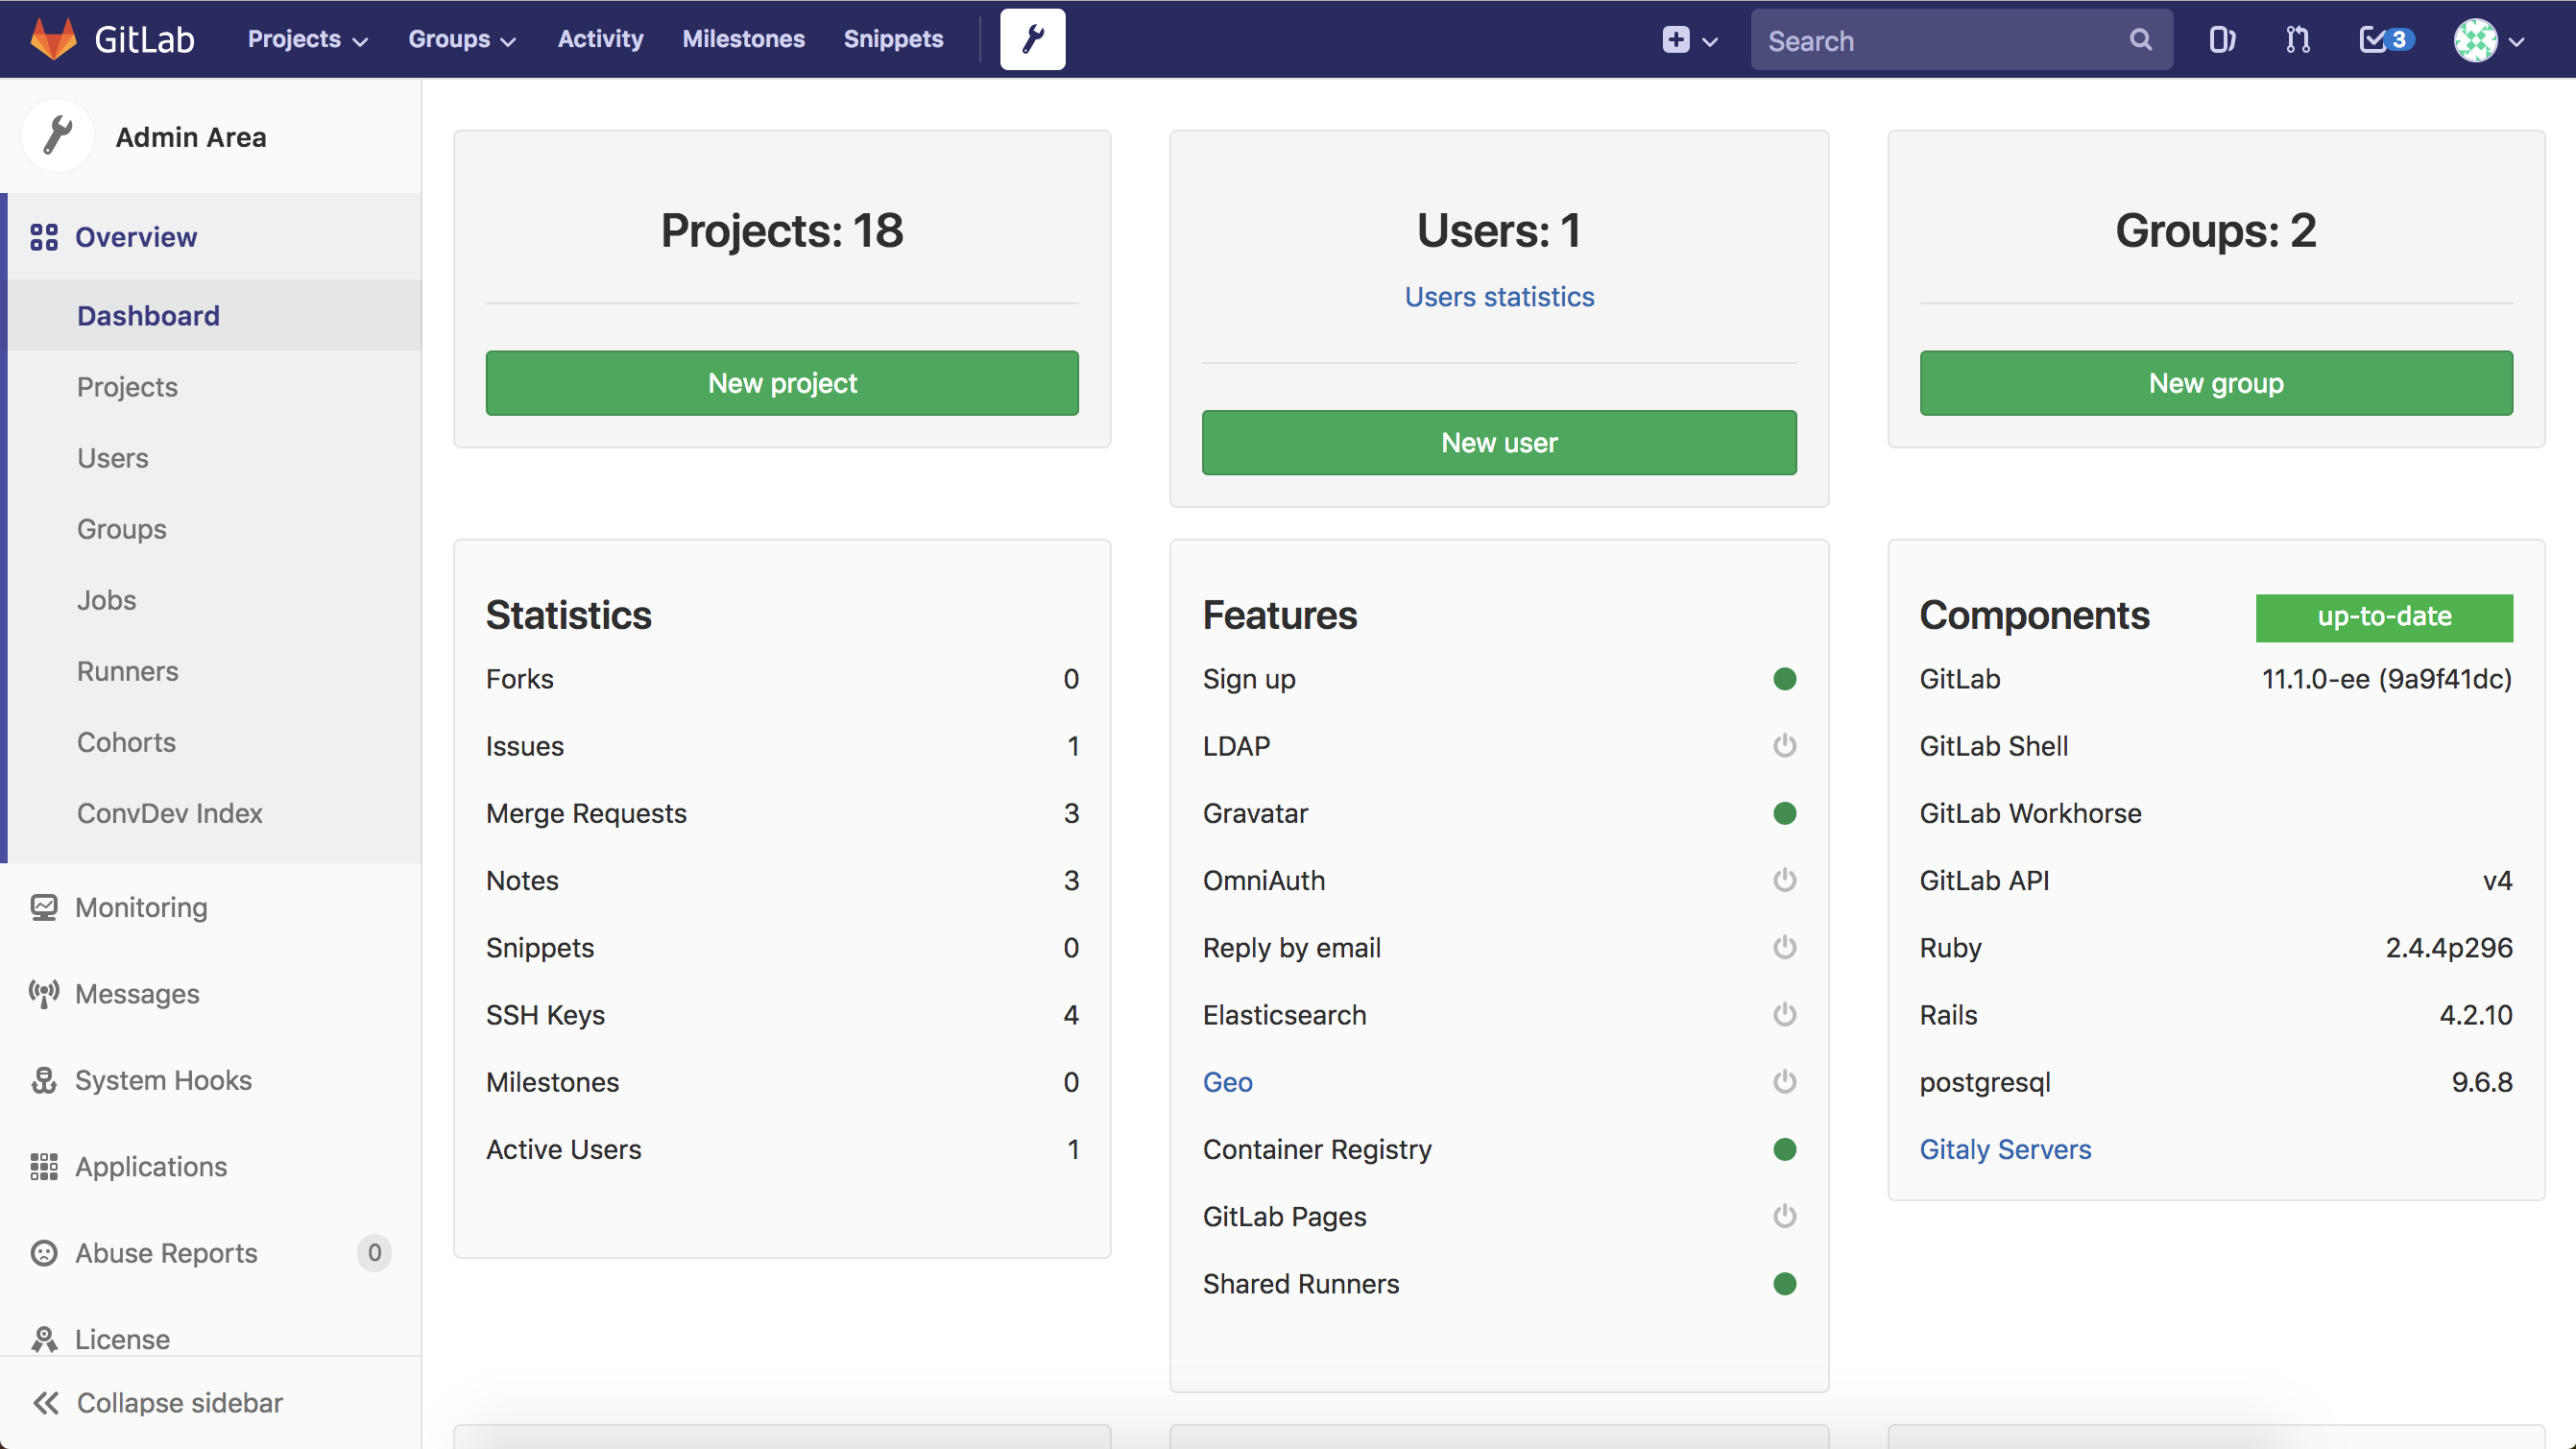Open the Merge requests icon in top bar
The width and height of the screenshot is (2576, 1449).
tap(2298, 39)
